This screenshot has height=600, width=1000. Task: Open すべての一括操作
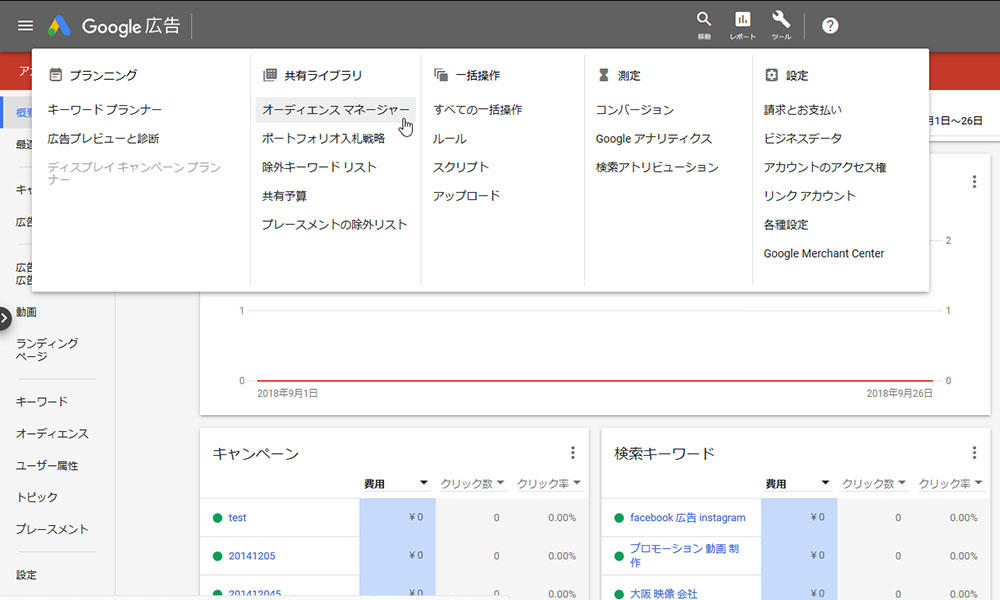tap(477, 110)
